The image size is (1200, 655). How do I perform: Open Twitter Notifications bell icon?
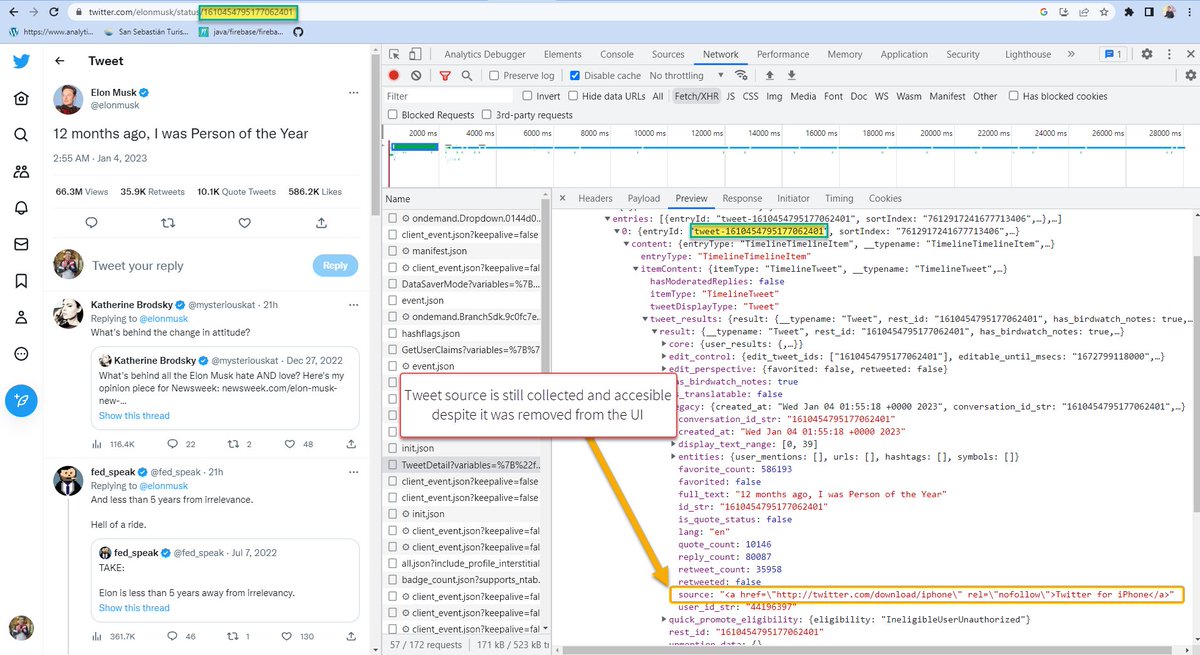click(x=21, y=207)
